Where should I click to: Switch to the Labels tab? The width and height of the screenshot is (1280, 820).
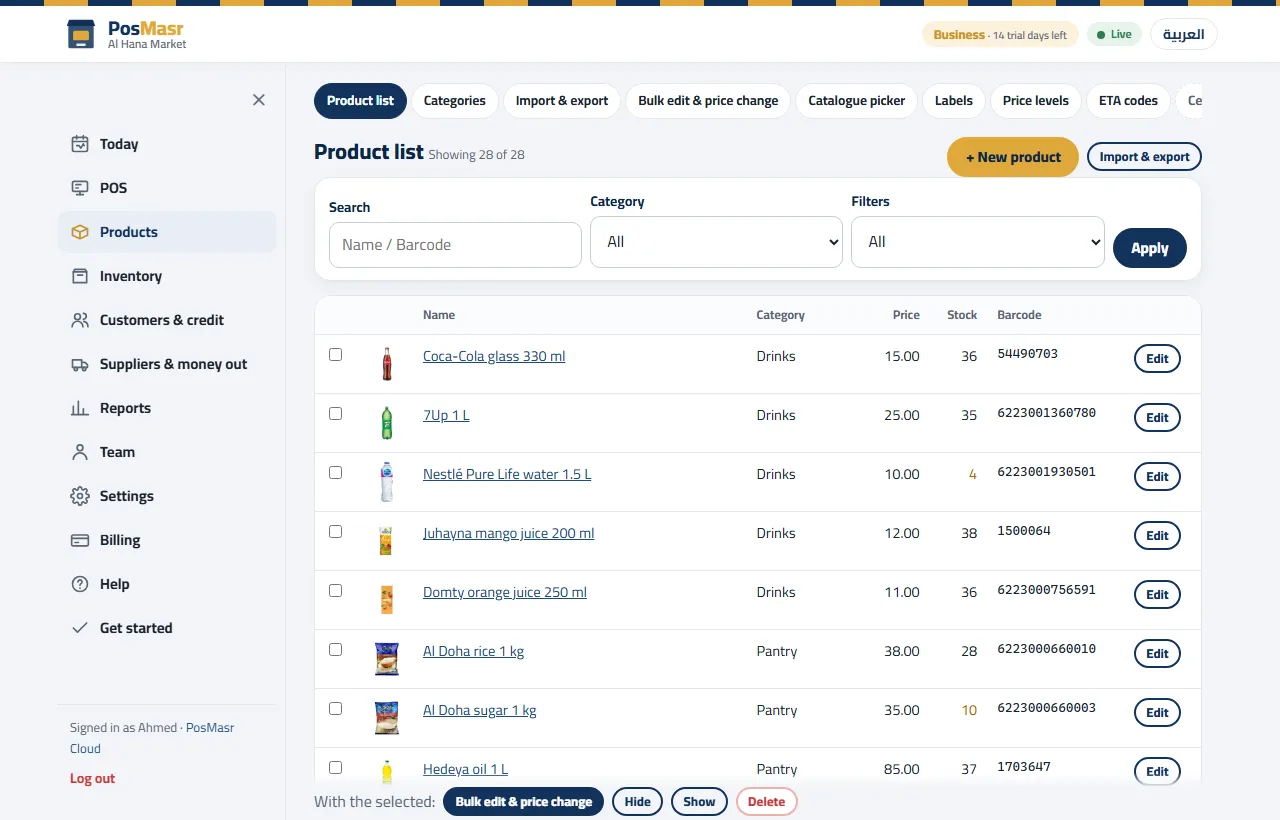tap(954, 101)
